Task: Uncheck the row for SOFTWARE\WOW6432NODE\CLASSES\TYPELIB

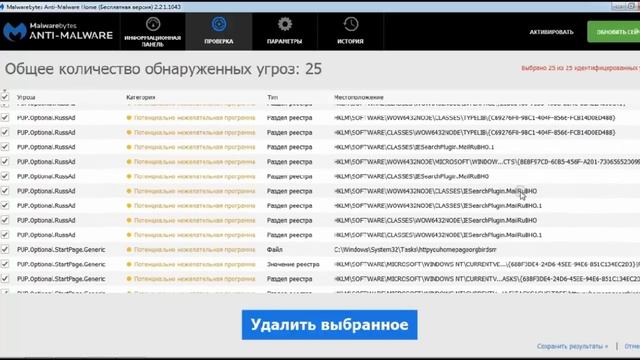Action: pyautogui.click(x=5, y=118)
